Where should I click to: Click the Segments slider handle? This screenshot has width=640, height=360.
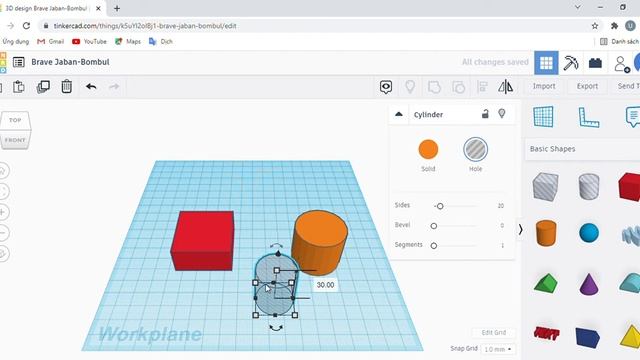click(x=433, y=246)
